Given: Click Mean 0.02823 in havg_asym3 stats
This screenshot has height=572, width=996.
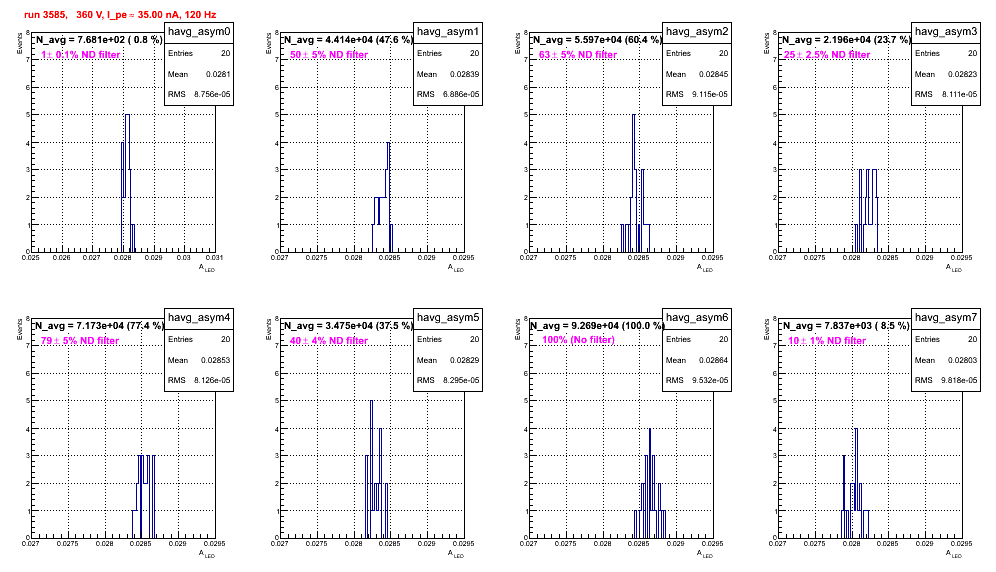Looking at the screenshot, I should tap(946, 74).
